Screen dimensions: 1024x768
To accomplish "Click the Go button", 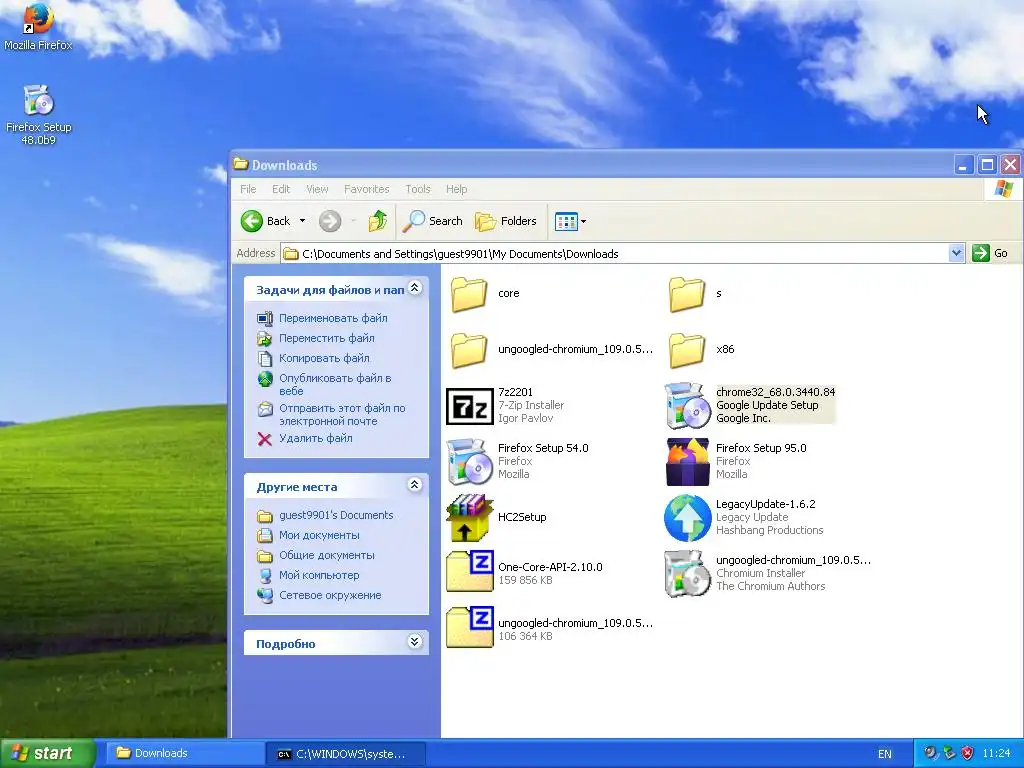I will tap(990, 253).
